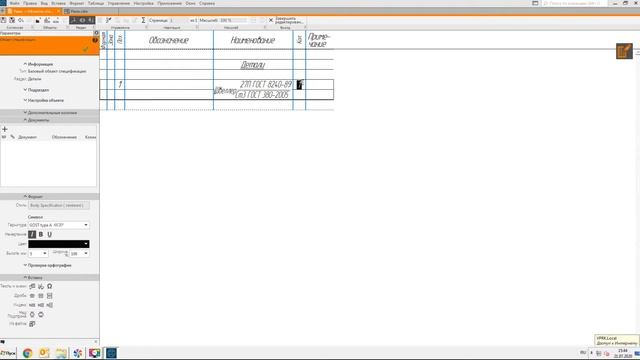The height and width of the screenshot is (360, 640).
Task: Open the Вставка menu
Action: pos(58,3)
